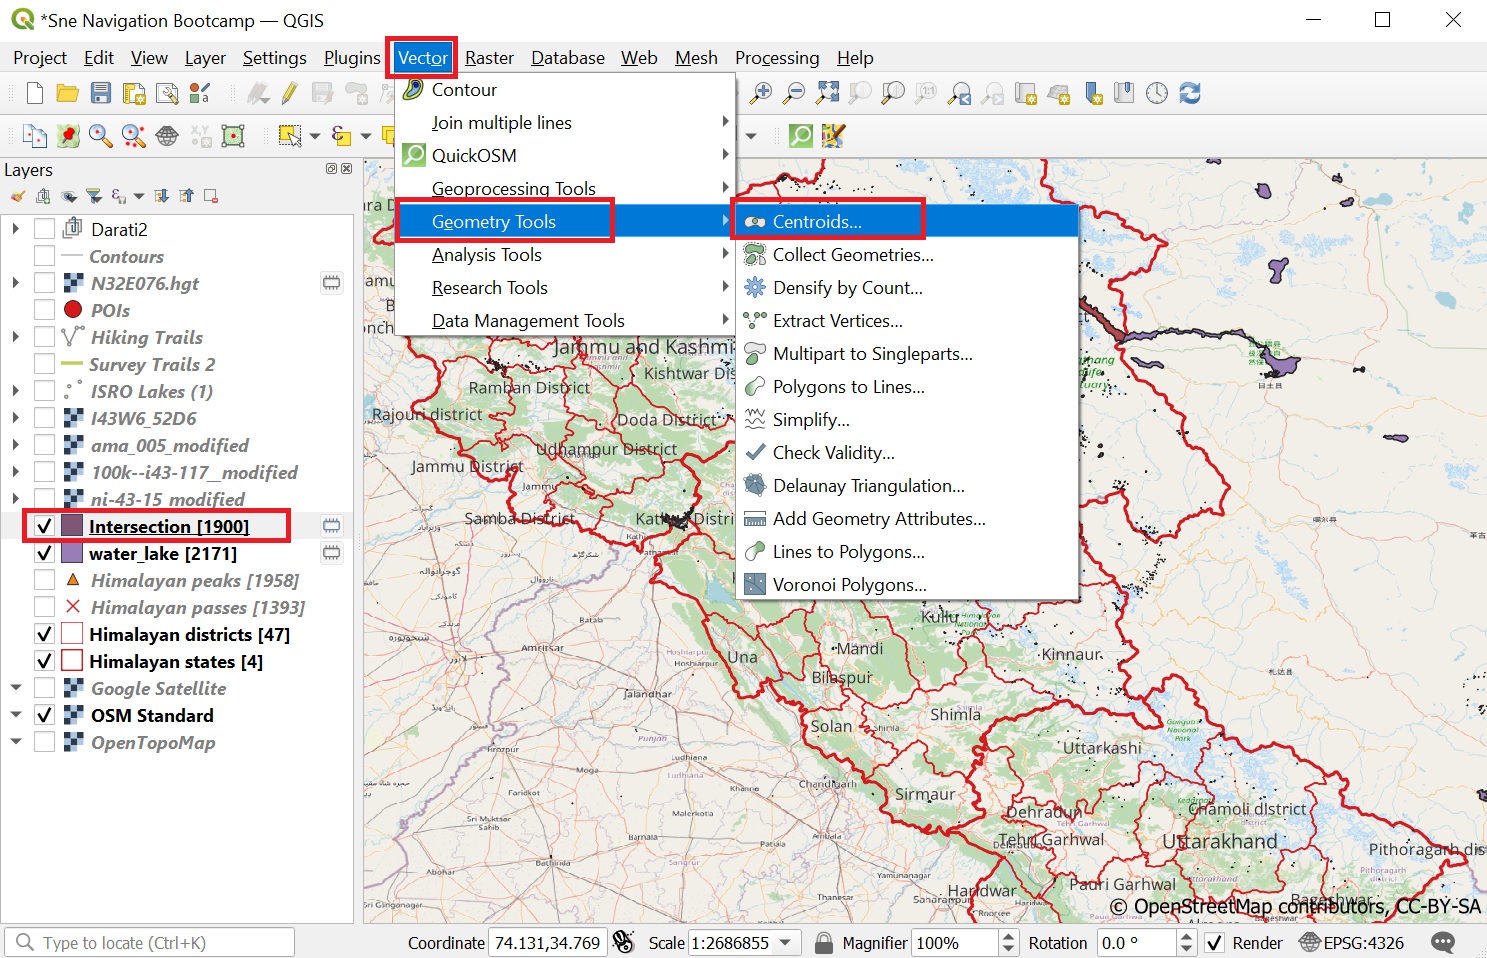Save project with the floppy disk icon
This screenshot has width=1487, height=958.
pyautogui.click(x=101, y=94)
